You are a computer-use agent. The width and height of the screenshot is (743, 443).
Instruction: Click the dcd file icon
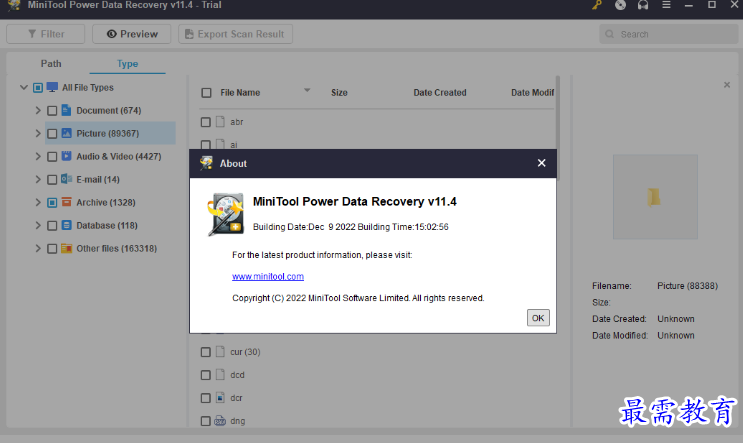[220, 374]
